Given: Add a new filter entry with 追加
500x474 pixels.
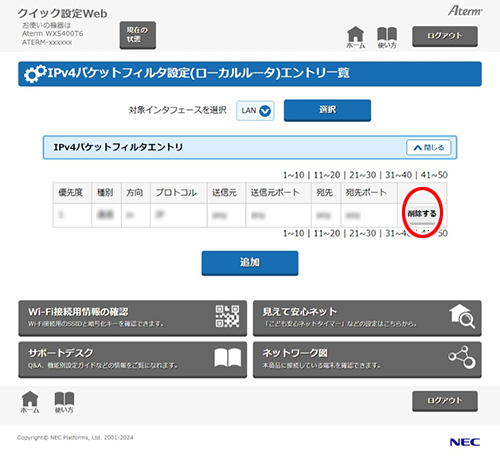Looking at the screenshot, I should tap(250, 263).
